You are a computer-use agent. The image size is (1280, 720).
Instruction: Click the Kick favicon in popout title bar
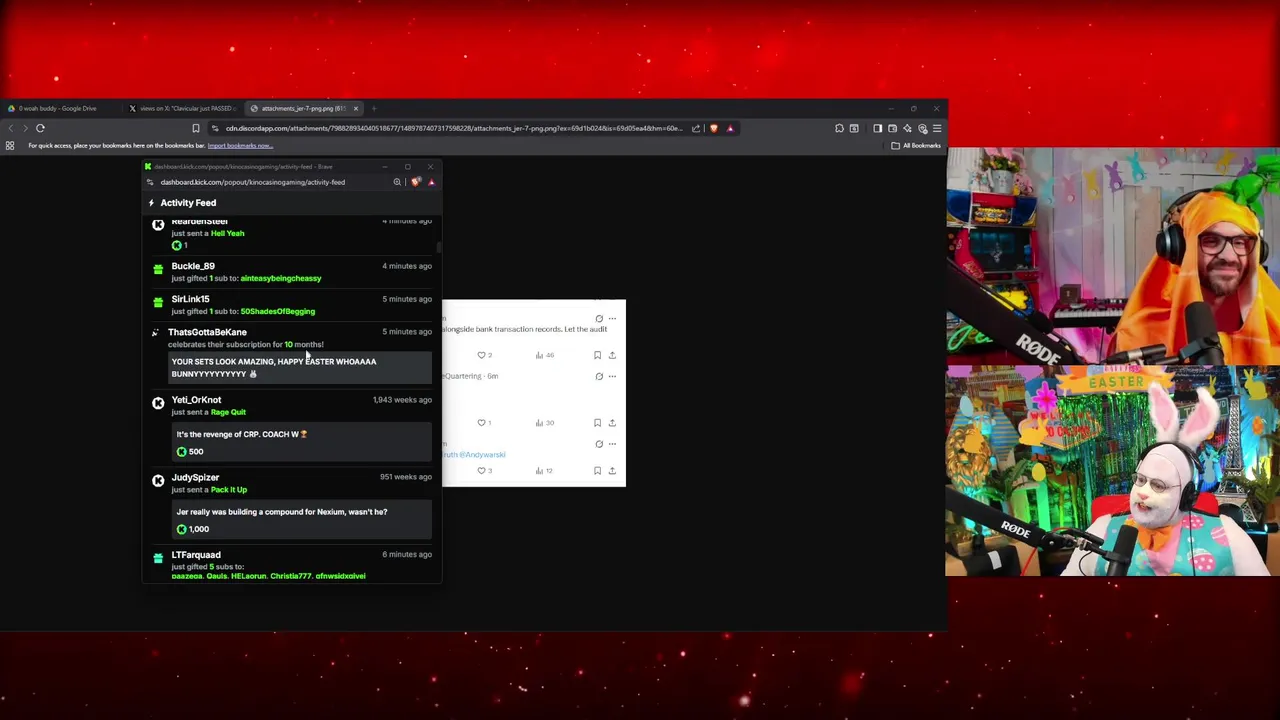click(148, 167)
